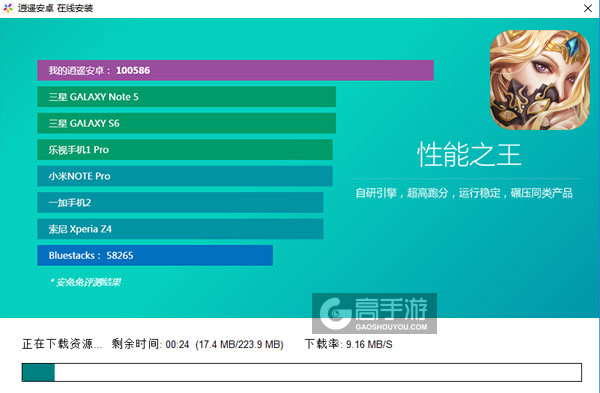Select the 乐视手机1 Pro bar
The height and width of the screenshot is (393, 600).
click(x=185, y=150)
